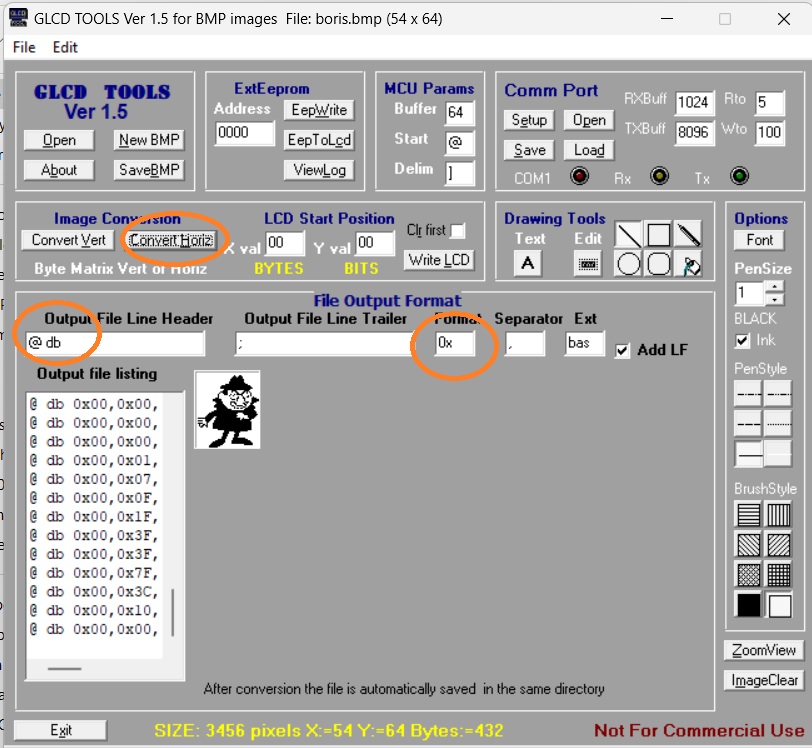Select the pencil drawing tool

point(688,236)
